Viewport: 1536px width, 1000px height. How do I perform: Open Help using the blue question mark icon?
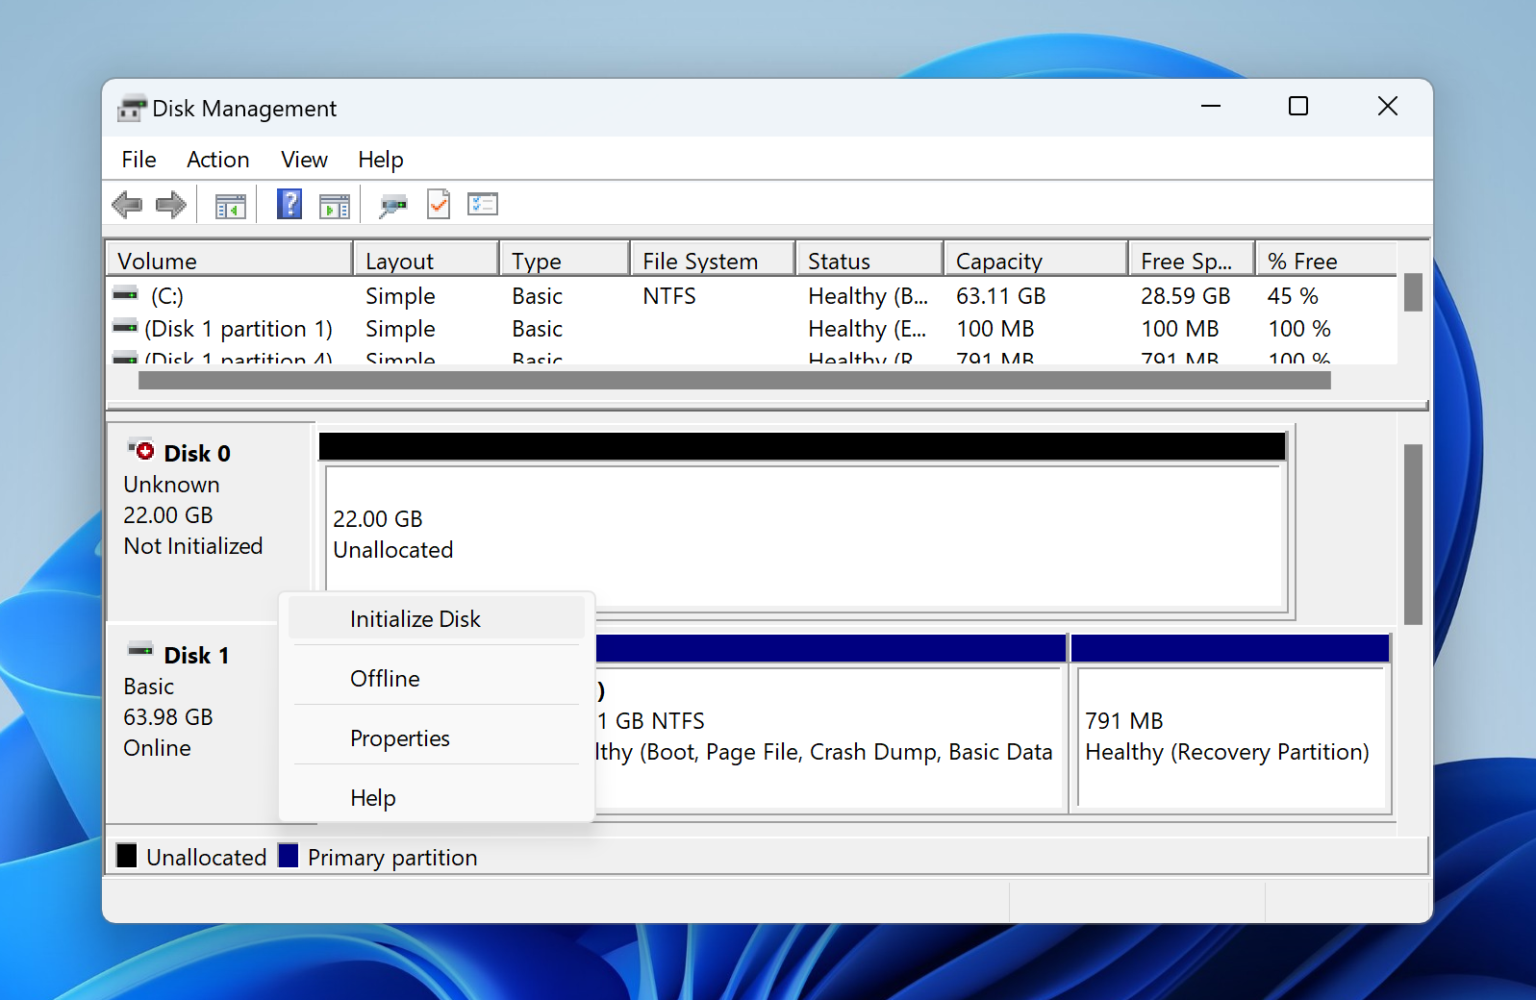click(x=288, y=204)
